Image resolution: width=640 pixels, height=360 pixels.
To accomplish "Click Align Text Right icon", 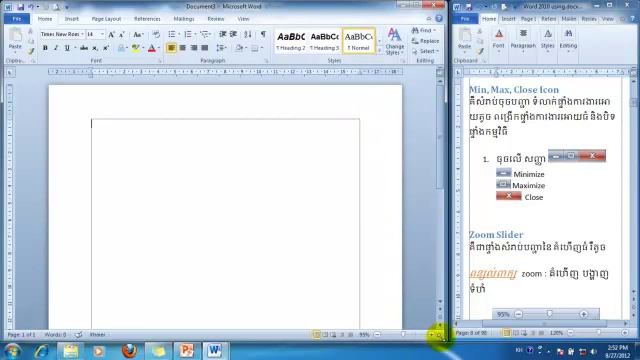I will 194,48.
